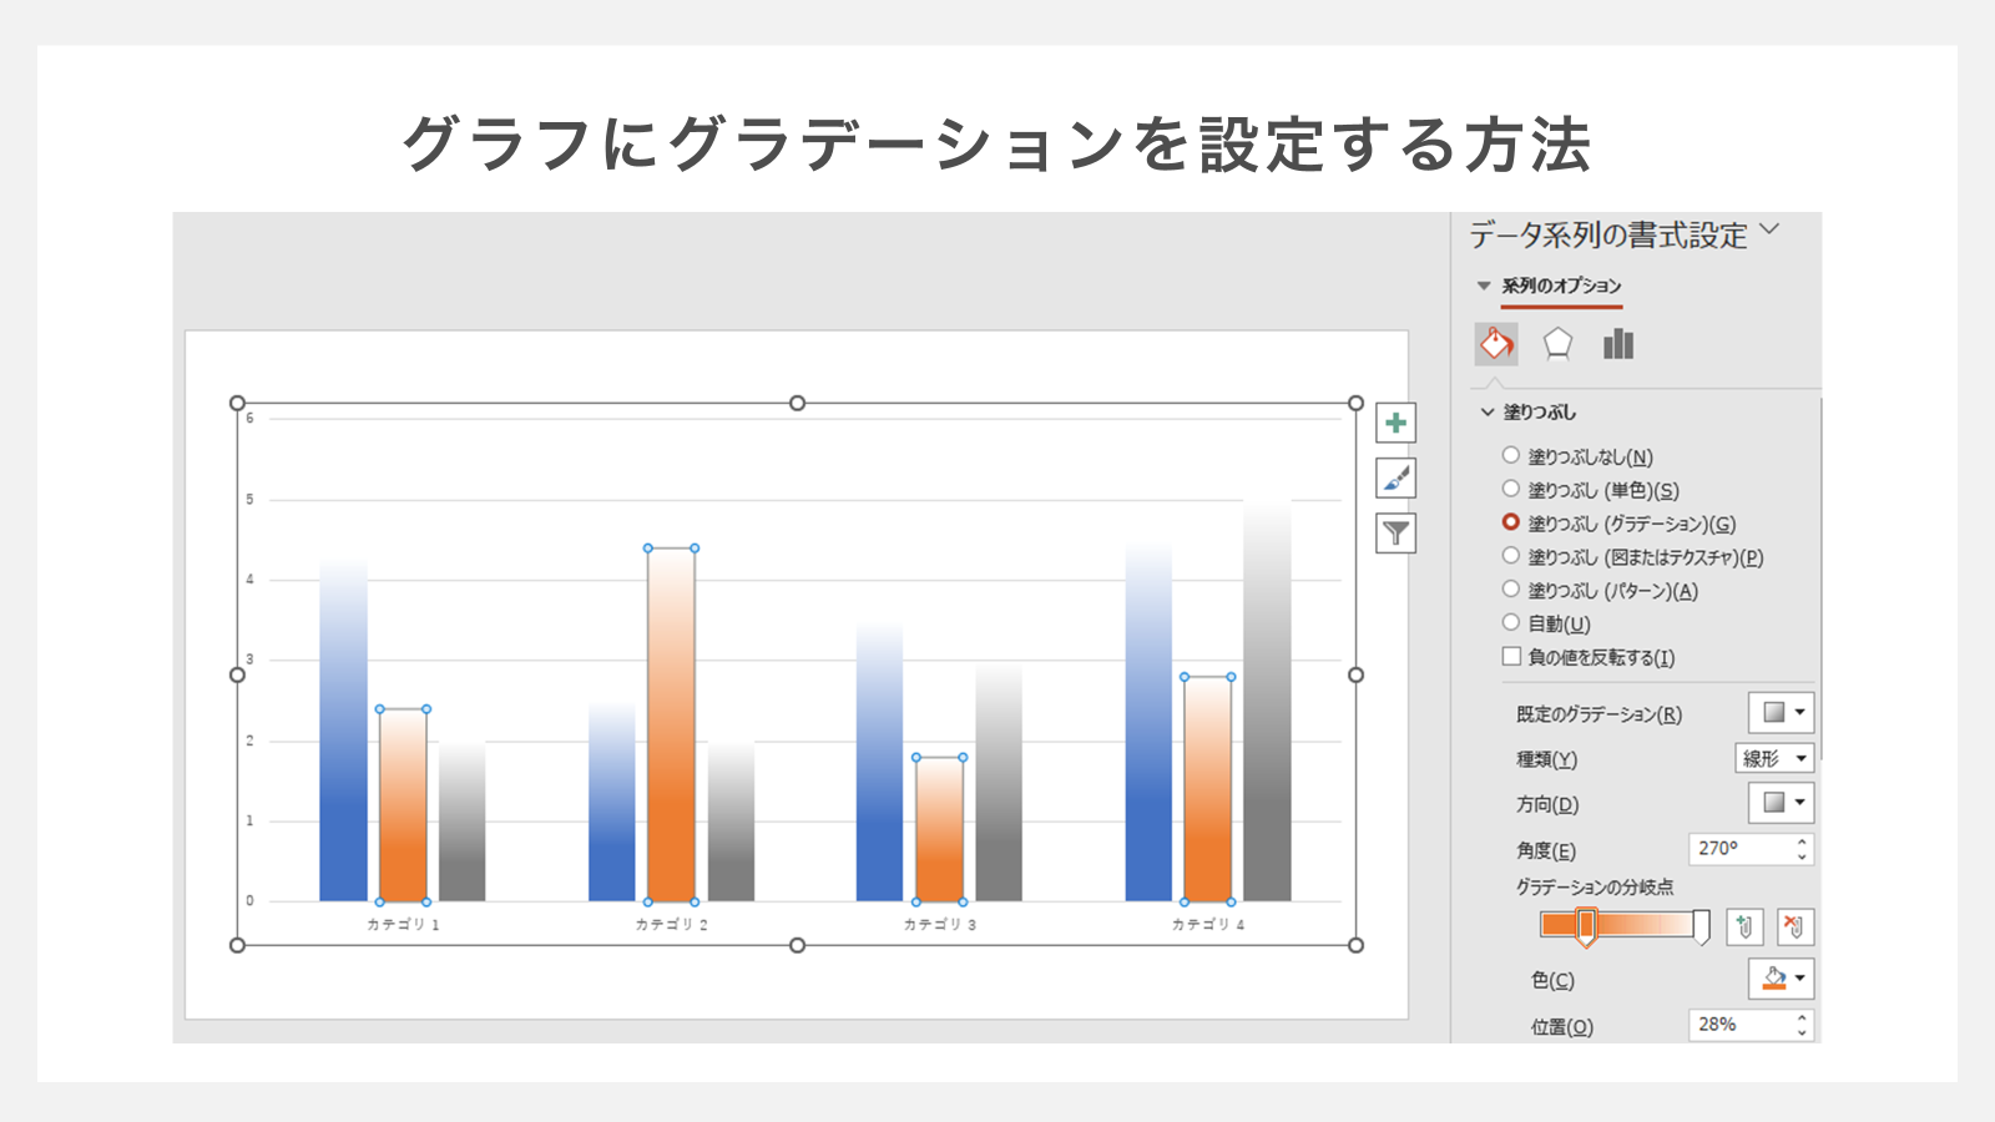Open the Series Options bar chart tab
The image size is (1995, 1122).
click(x=1618, y=344)
